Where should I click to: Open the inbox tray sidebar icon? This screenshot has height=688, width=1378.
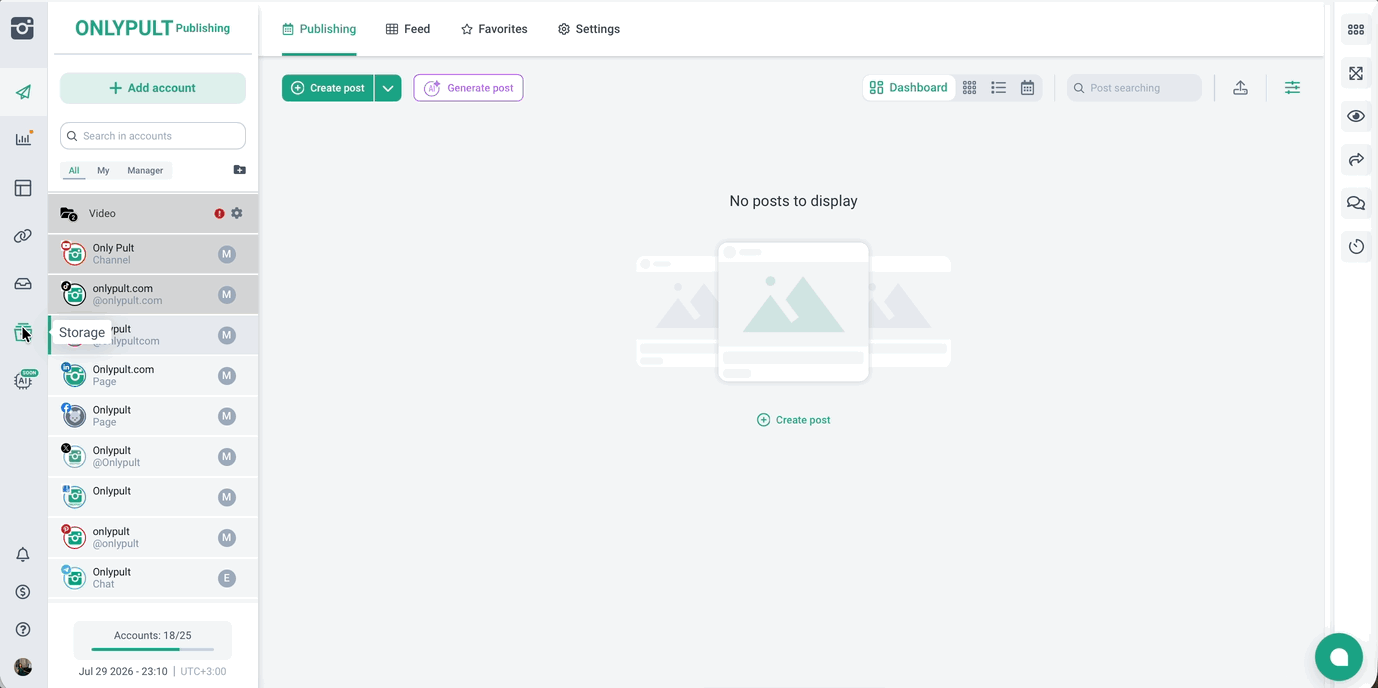point(23,284)
